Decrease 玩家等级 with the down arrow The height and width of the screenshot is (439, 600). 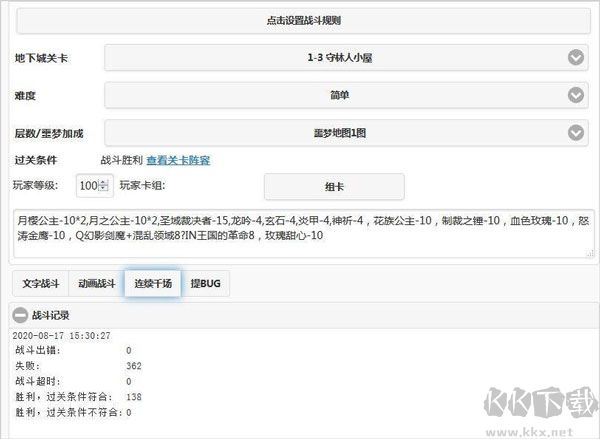click(104, 190)
